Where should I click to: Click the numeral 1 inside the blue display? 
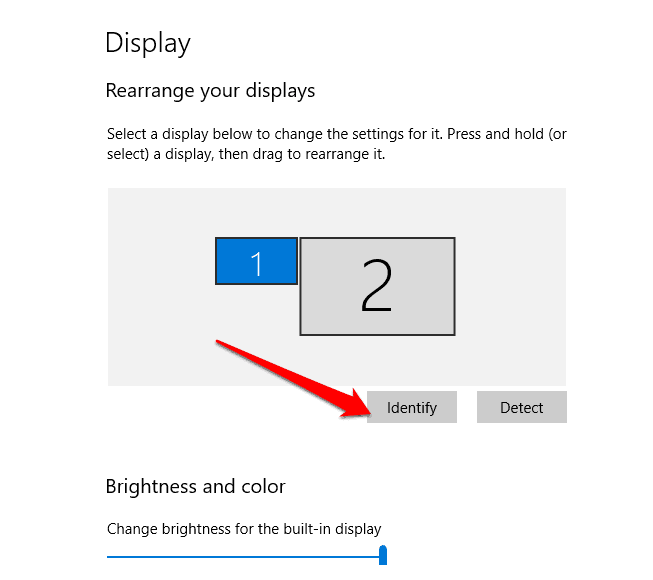click(257, 263)
